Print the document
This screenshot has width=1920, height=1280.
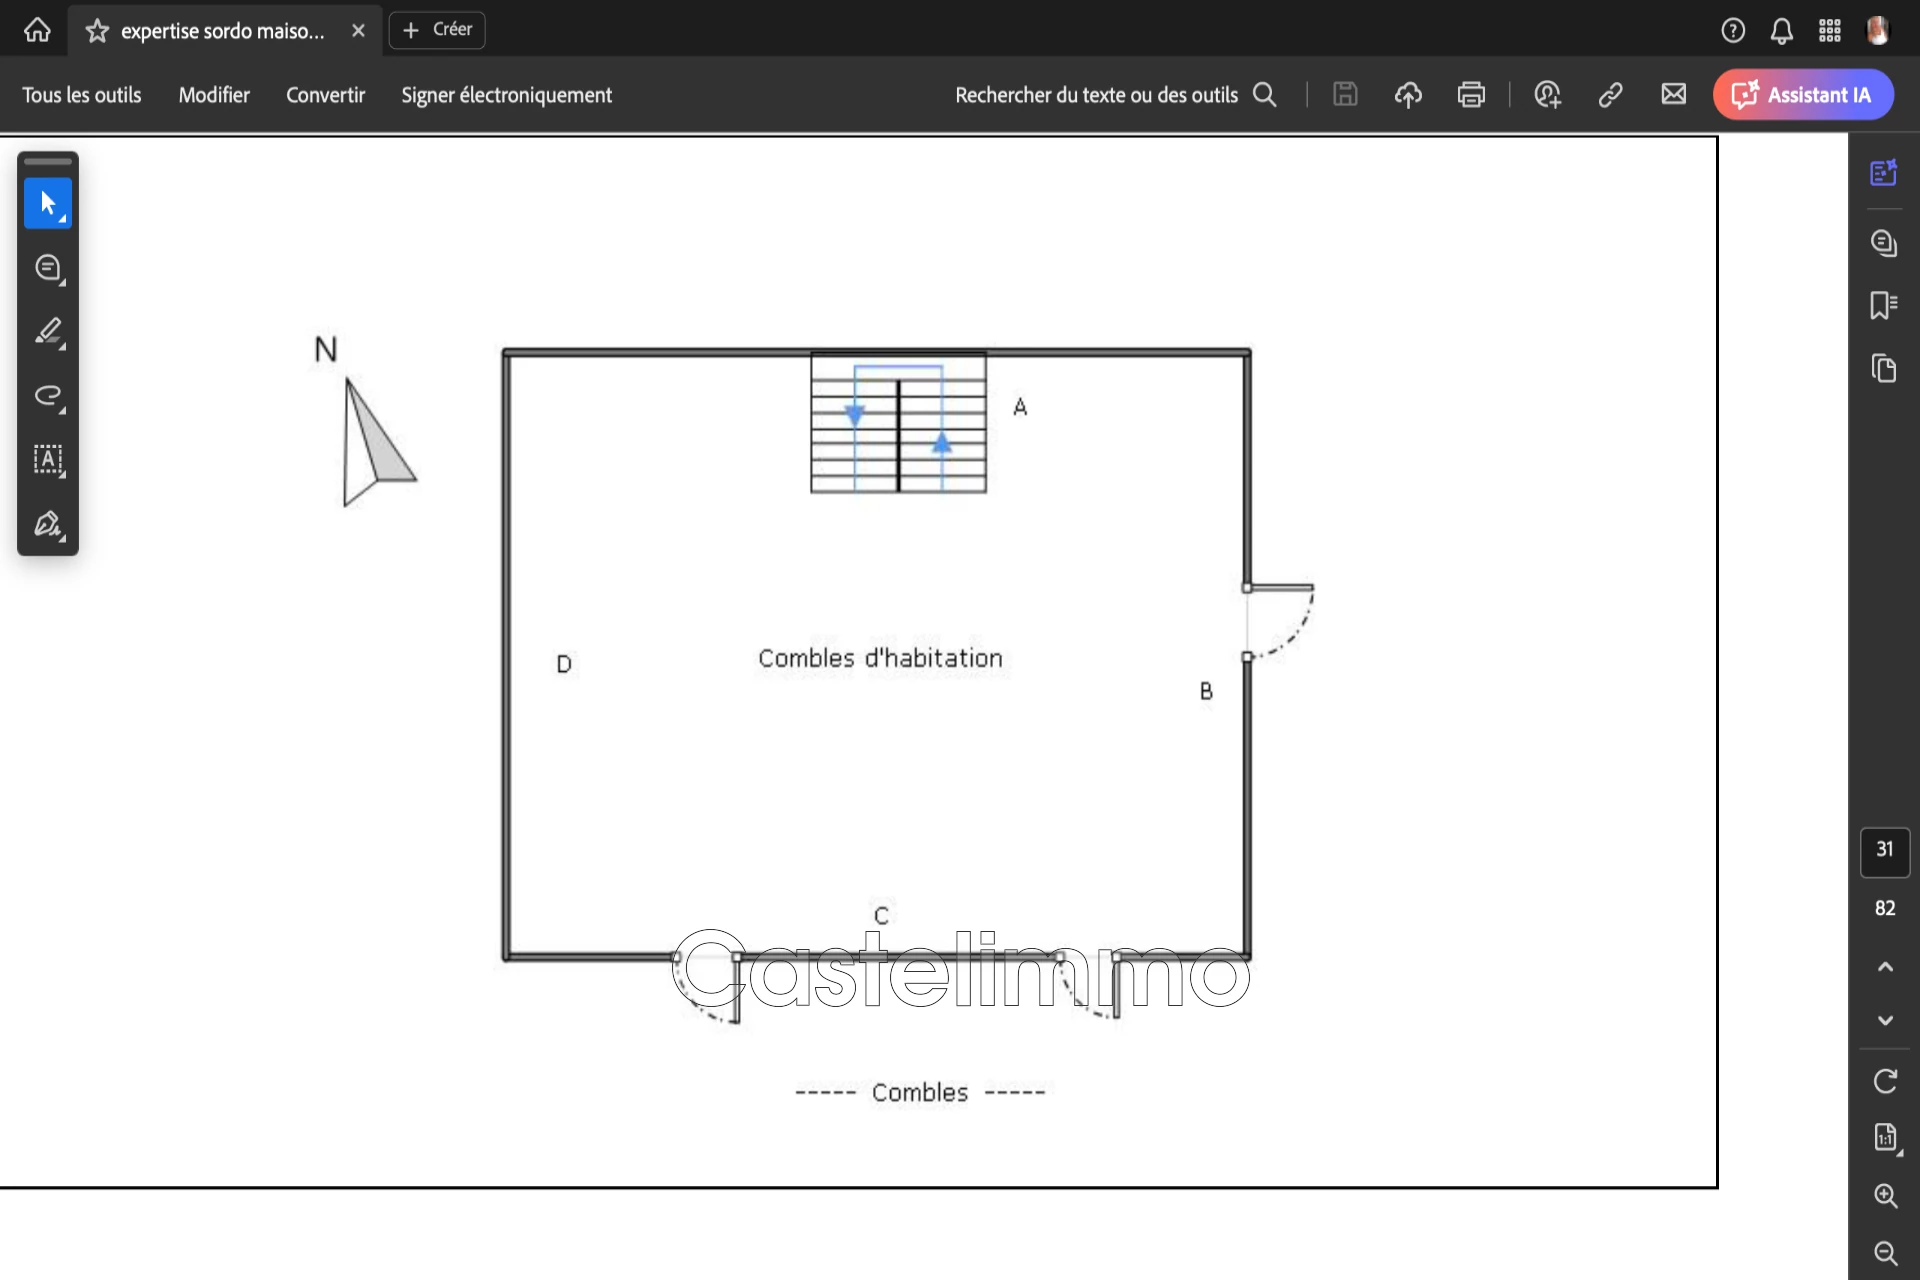(1471, 95)
